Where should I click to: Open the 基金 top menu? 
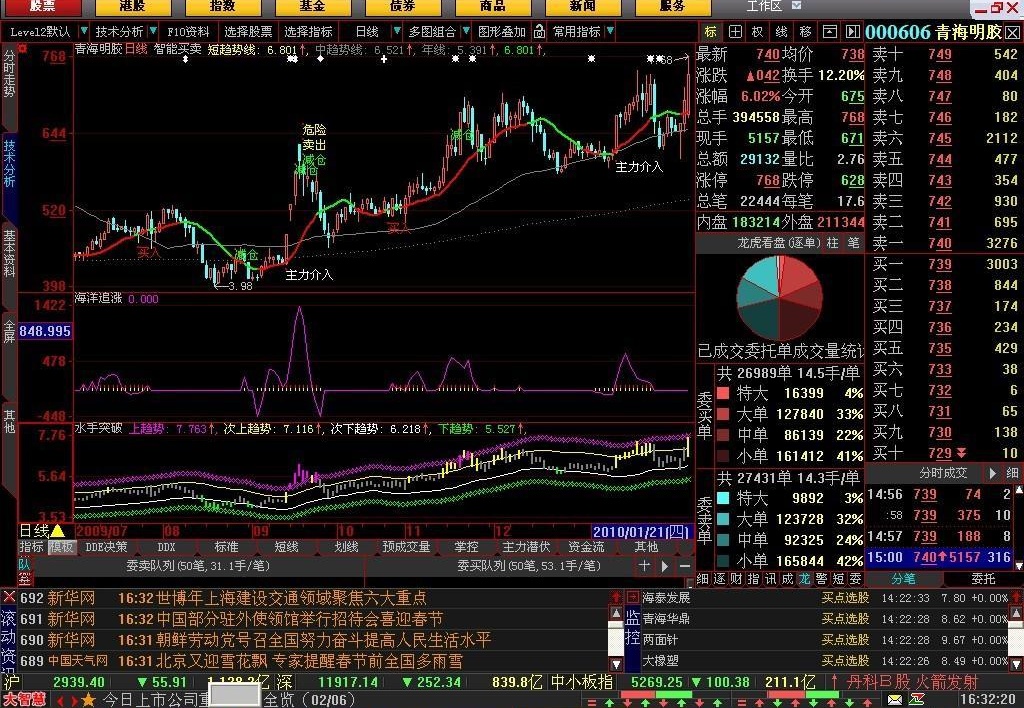(x=313, y=7)
